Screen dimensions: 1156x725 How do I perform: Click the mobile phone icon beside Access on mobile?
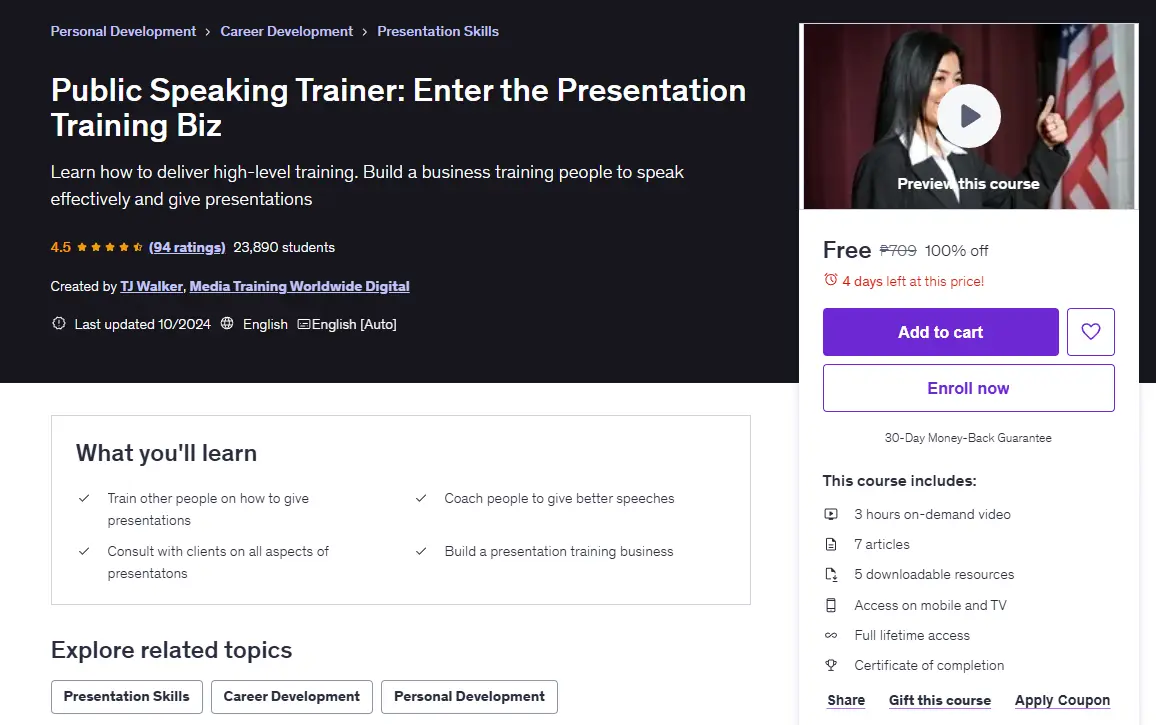click(x=831, y=605)
